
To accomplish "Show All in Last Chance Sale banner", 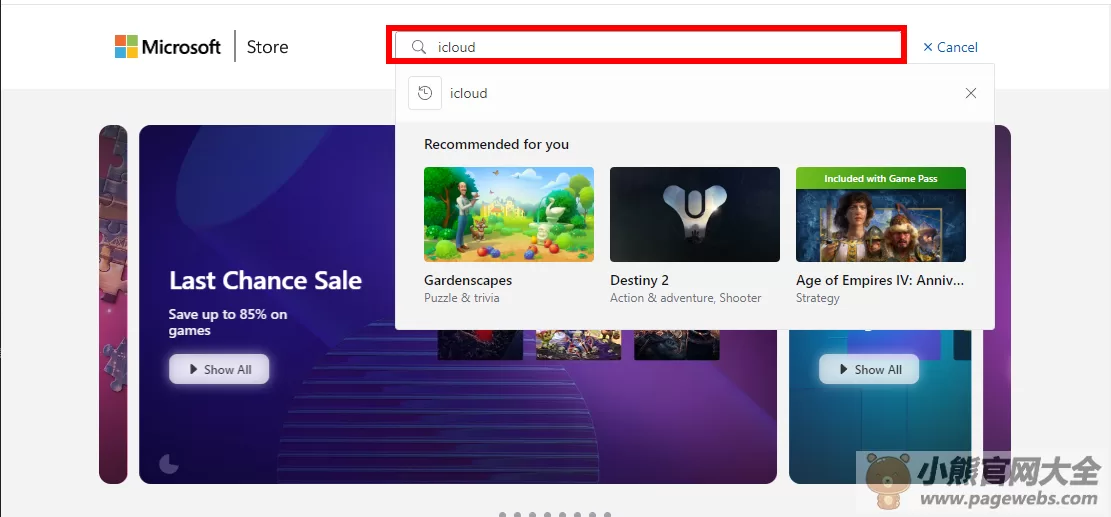I will [219, 369].
